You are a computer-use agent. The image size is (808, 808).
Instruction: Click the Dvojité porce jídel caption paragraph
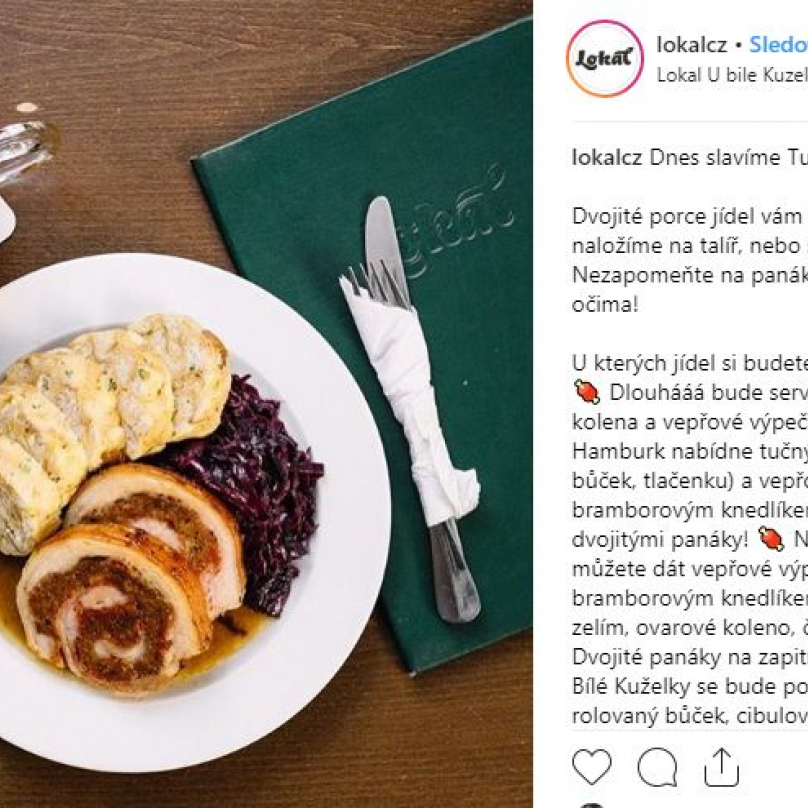pos(690,260)
